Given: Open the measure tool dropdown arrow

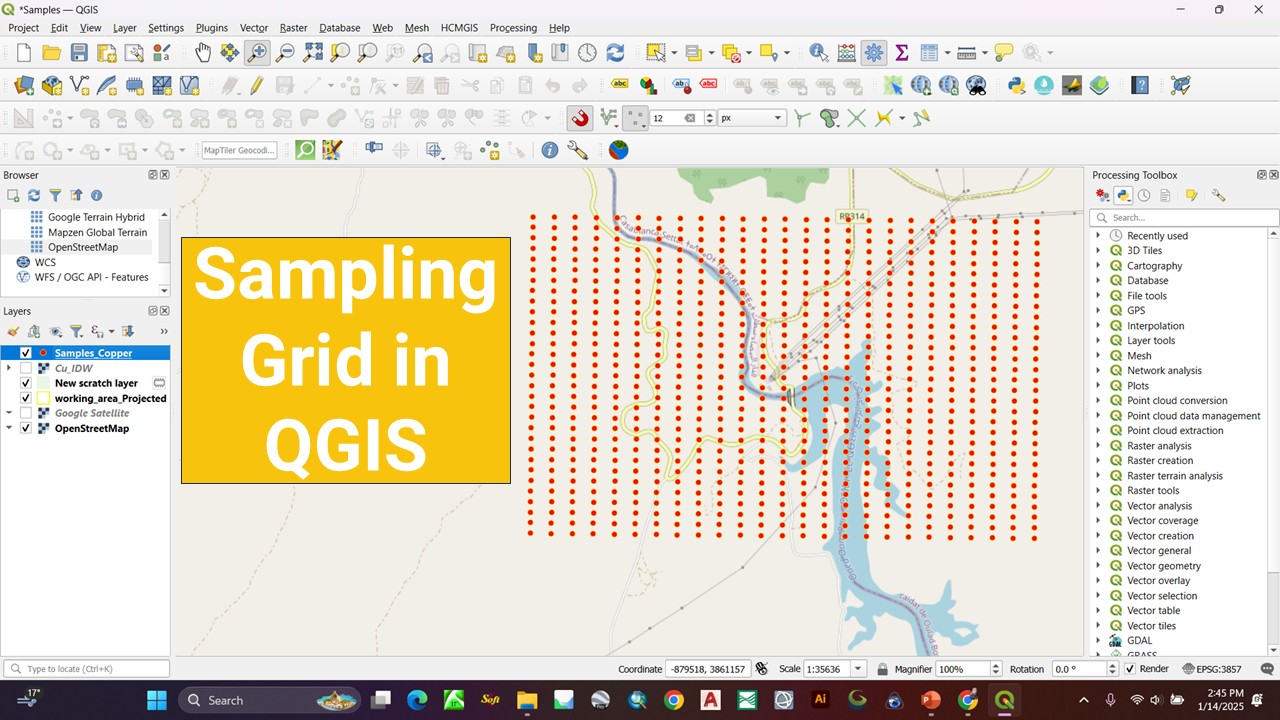Looking at the screenshot, I should (x=985, y=53).
